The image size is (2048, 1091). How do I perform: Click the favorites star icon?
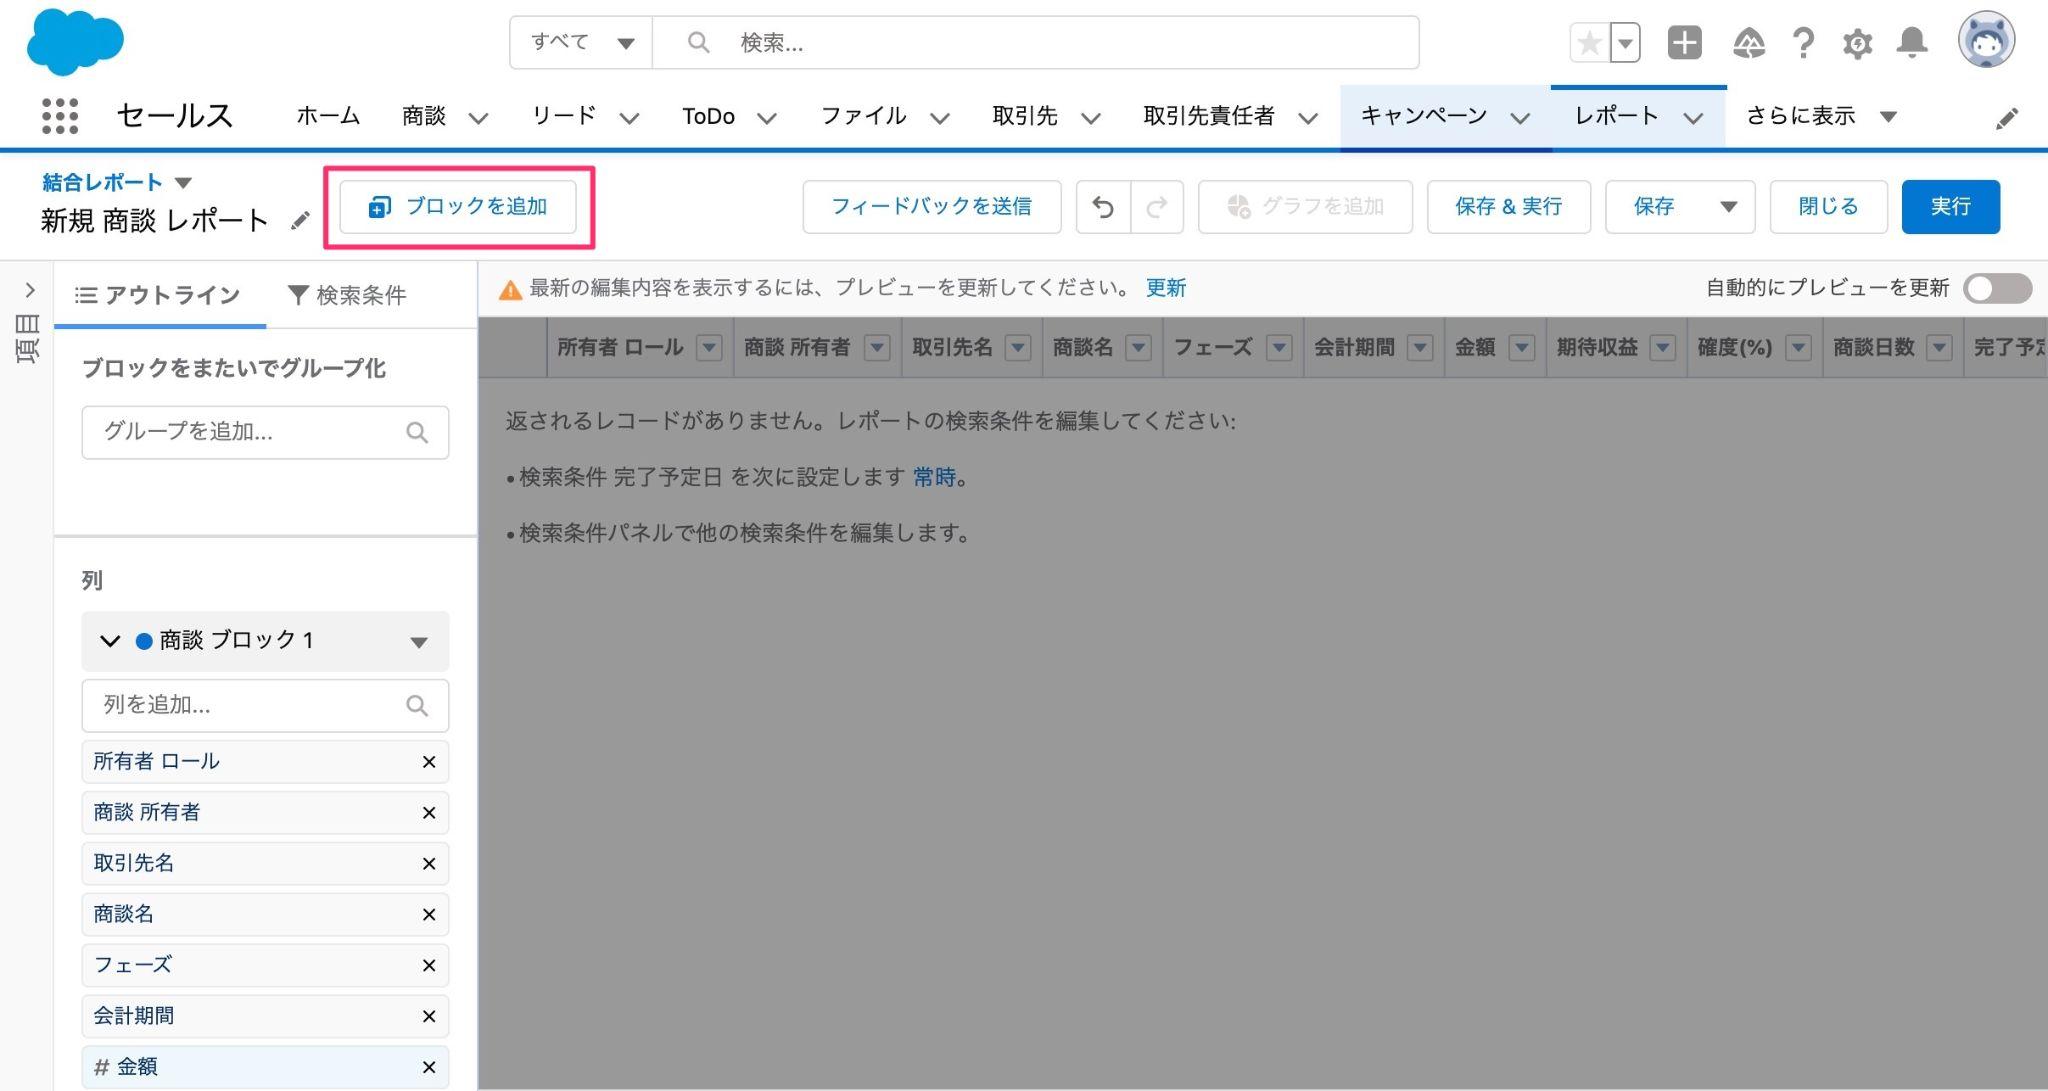tap(1589, 43)
